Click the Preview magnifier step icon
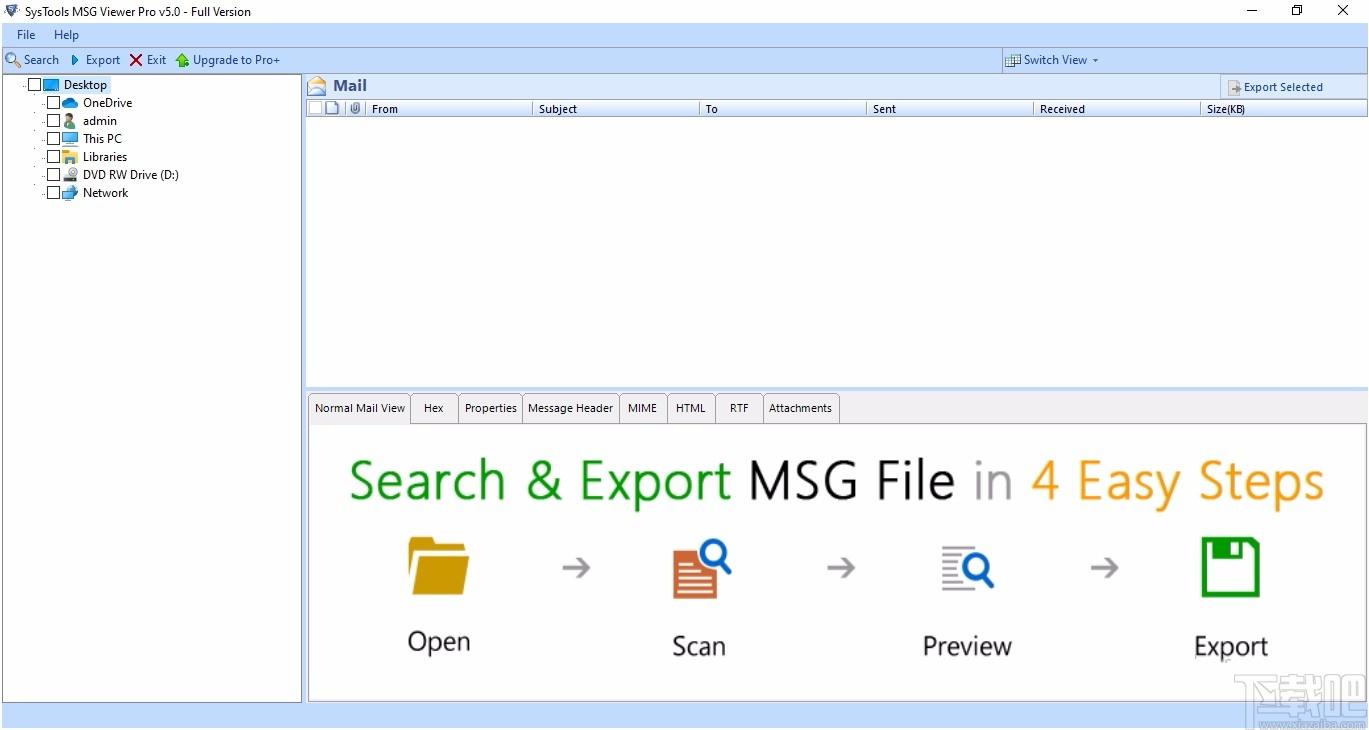1369x730 pixels. (x=967, y=567)
